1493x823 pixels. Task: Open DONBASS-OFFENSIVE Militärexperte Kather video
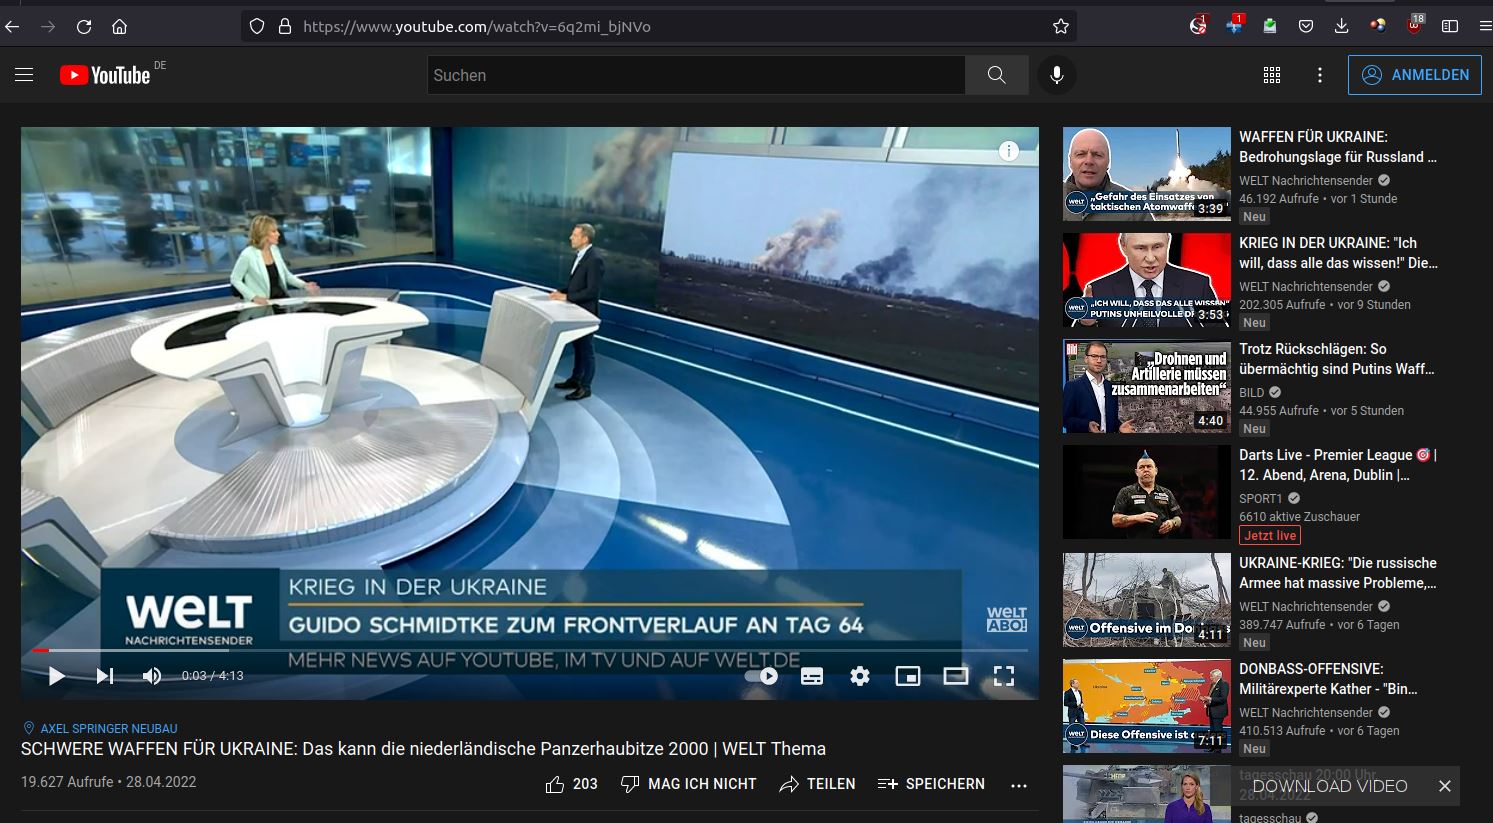click(x=1147, y=706)
